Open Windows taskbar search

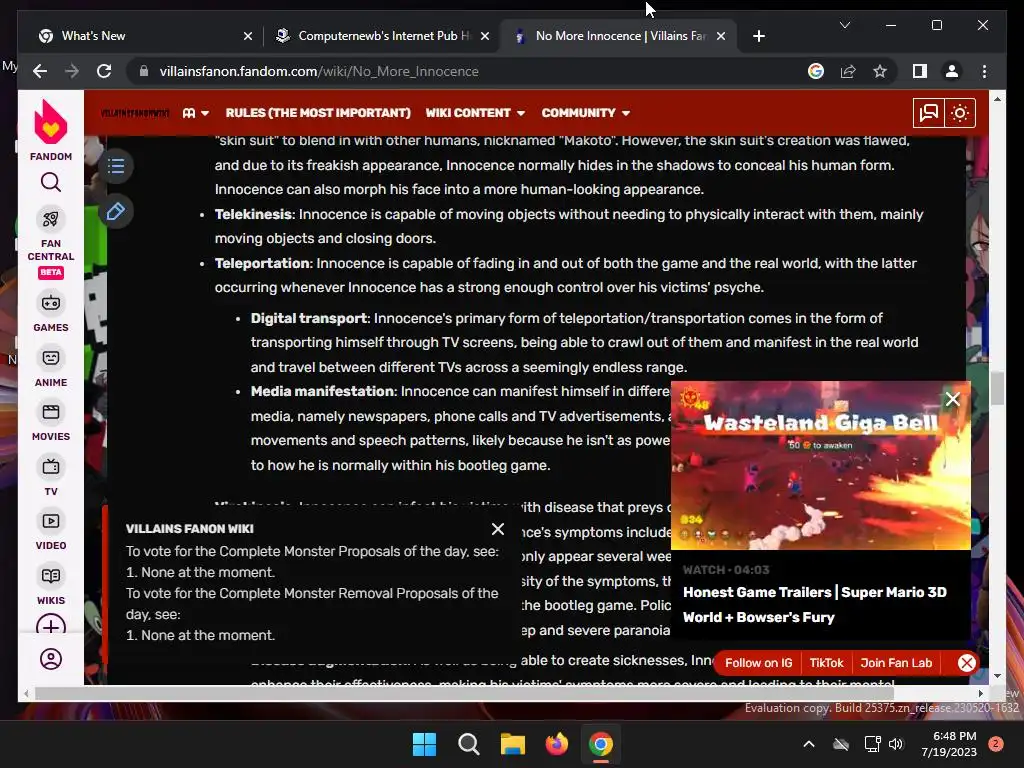468,744
